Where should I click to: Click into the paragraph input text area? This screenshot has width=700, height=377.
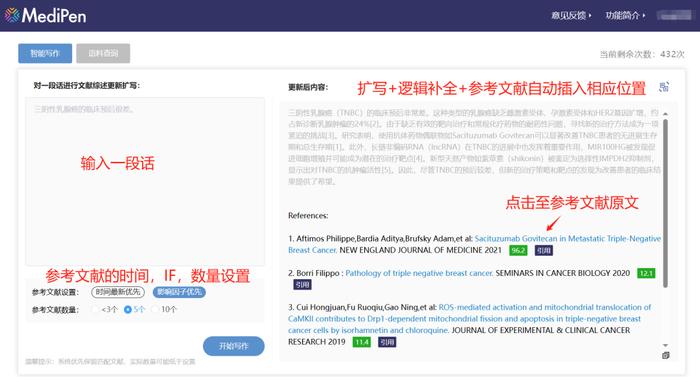[x=145, y=181]
